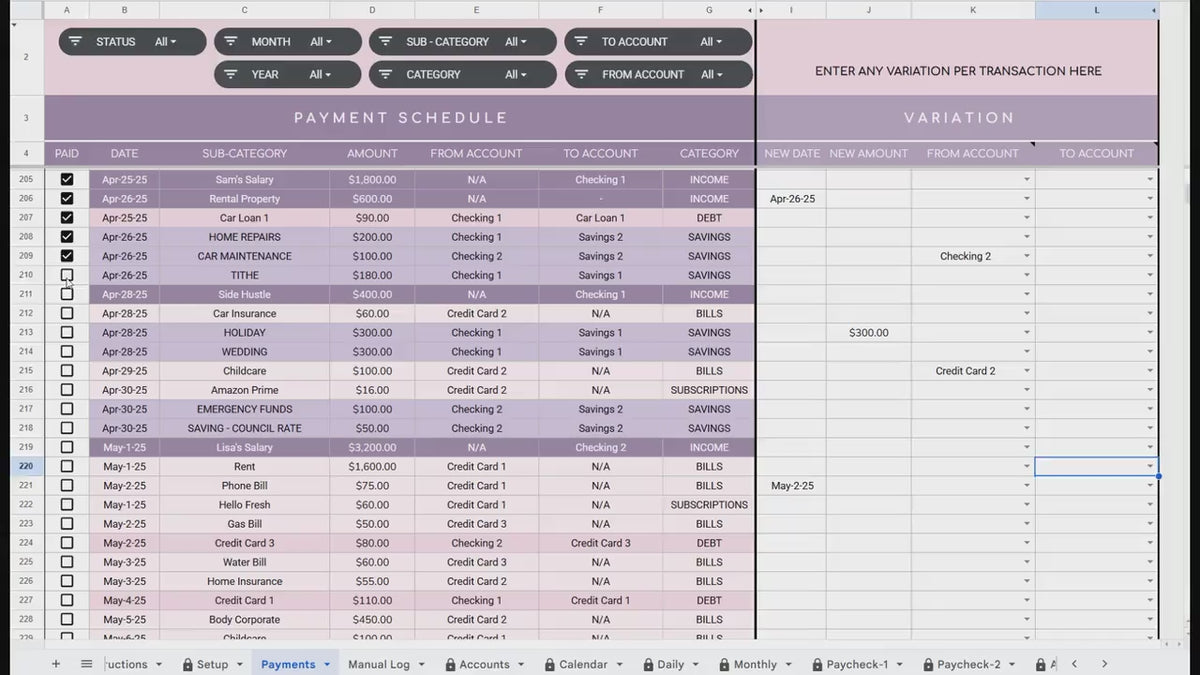The image size is (1200, 675).
Task: Select column L header
Action: [x=1096, y=10]
